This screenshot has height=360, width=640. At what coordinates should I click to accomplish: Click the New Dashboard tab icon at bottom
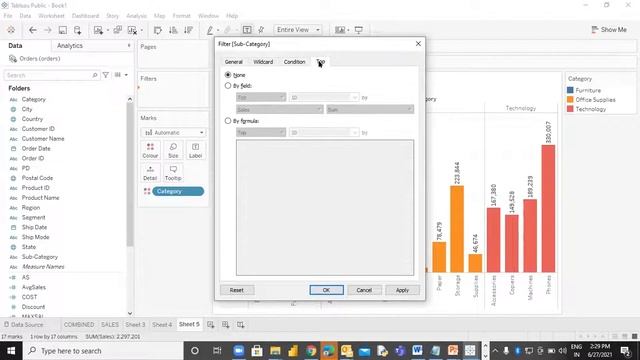pos(226,324)
